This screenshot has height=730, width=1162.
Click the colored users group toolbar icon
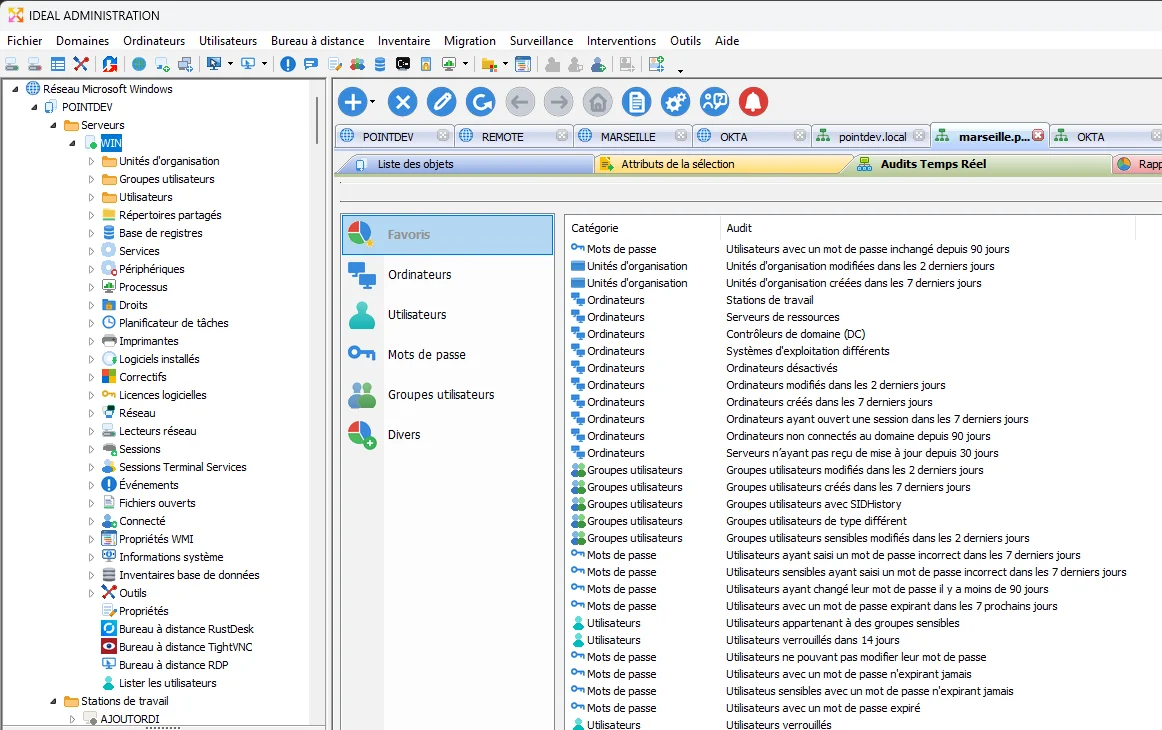point(357,64)
